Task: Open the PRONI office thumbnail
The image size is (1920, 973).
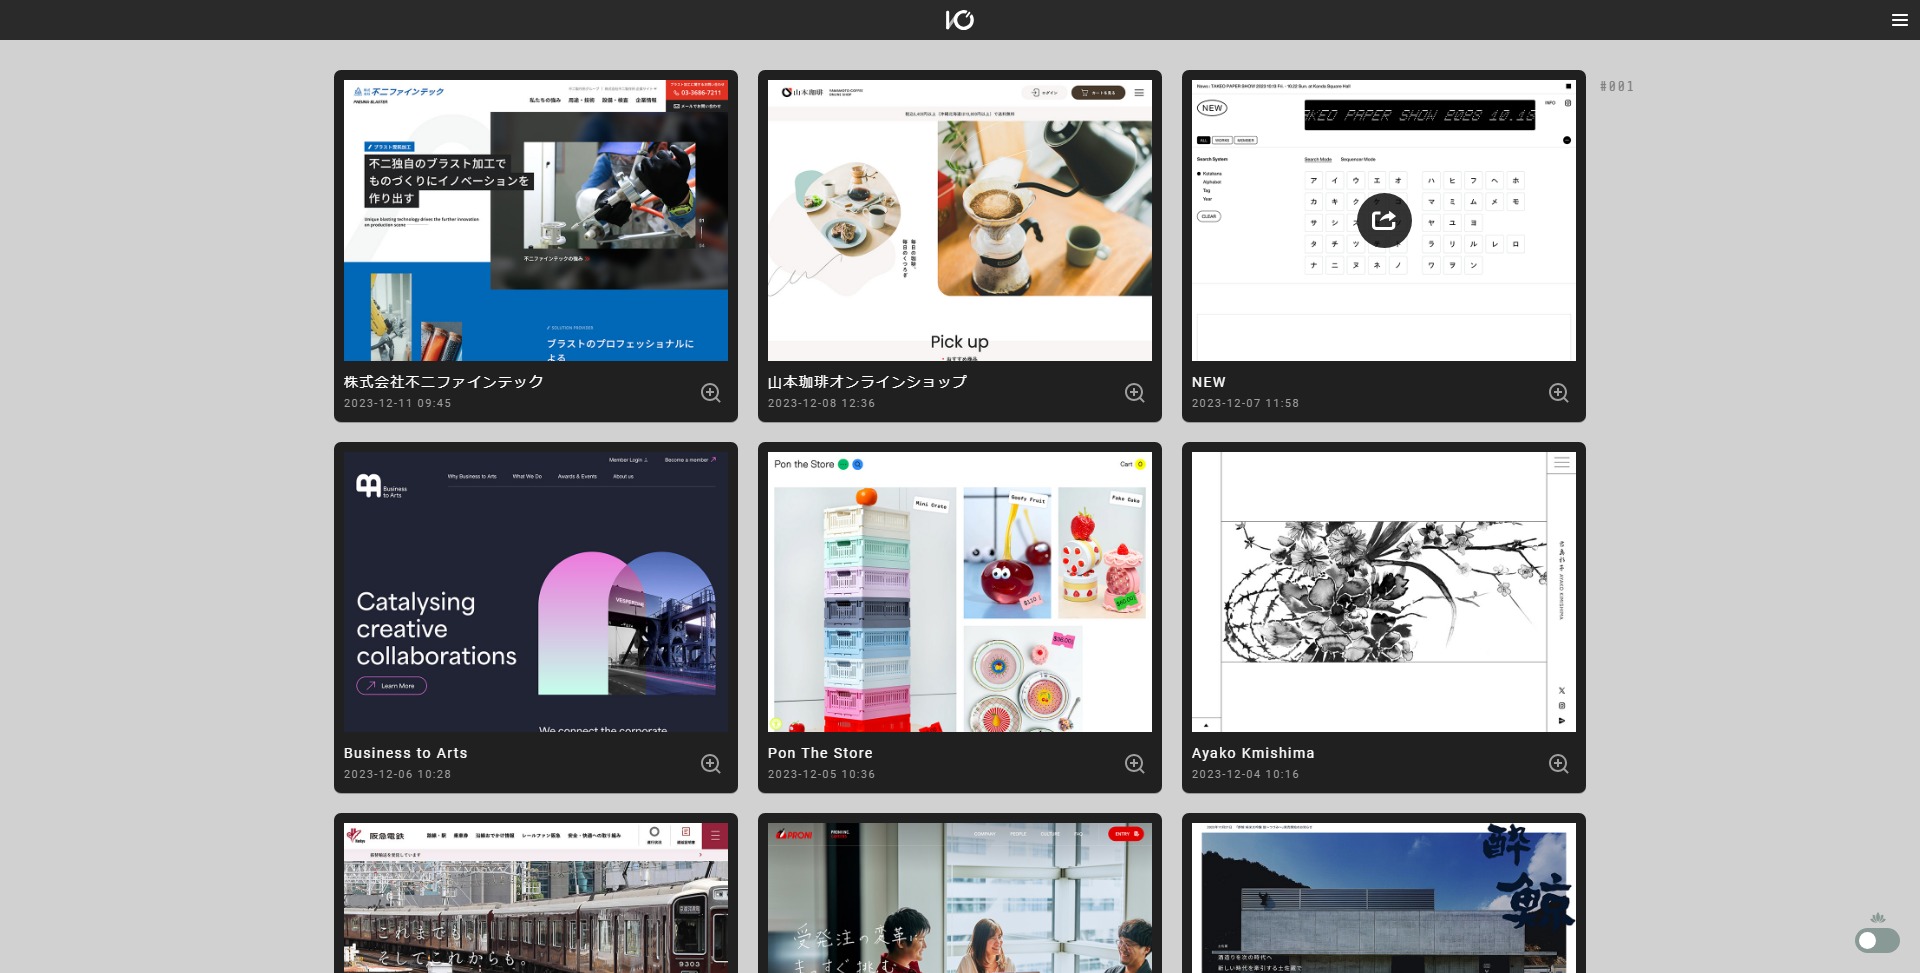Action: (x=960, y=898)
